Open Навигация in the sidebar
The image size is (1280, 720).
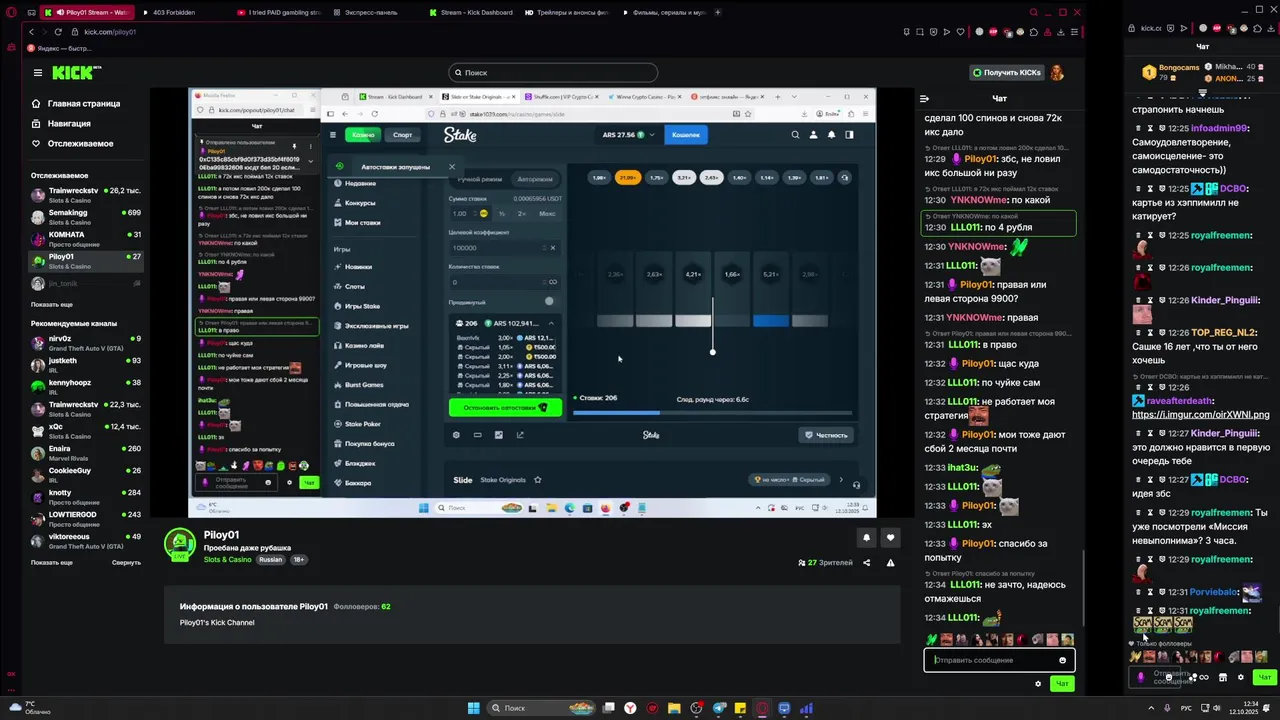[x=62, y=123]
